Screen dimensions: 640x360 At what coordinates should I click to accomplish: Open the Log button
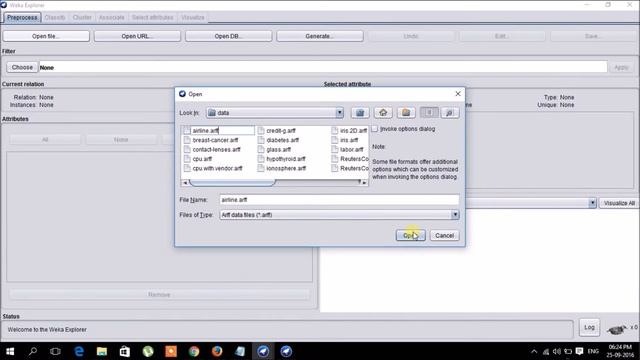(589, 327)
